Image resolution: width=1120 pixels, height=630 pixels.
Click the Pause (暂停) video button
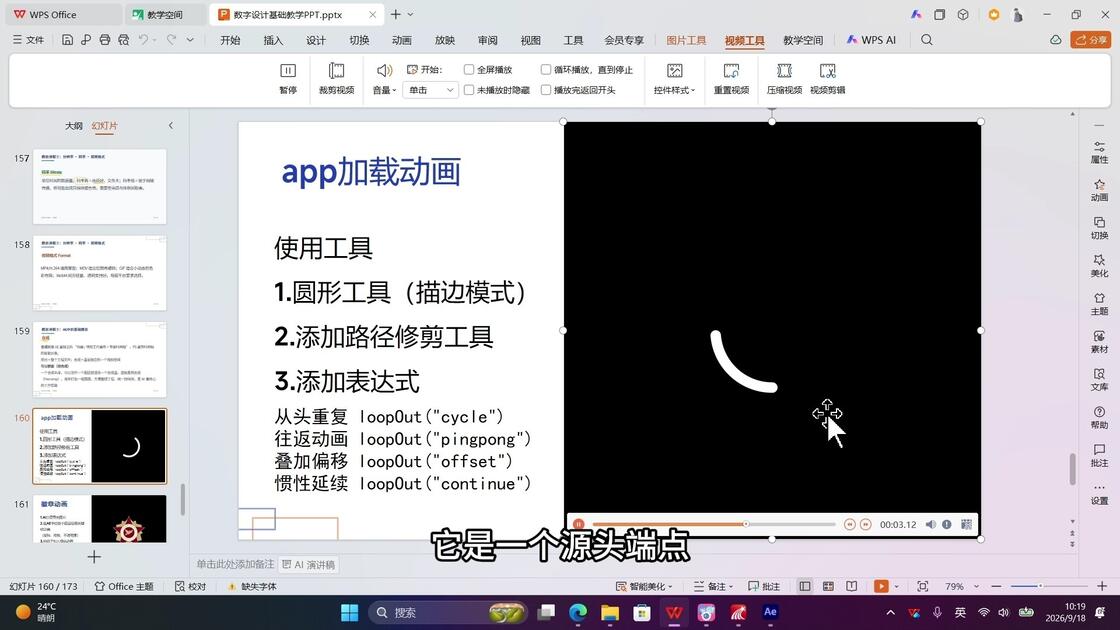click(x=288, y=78)
